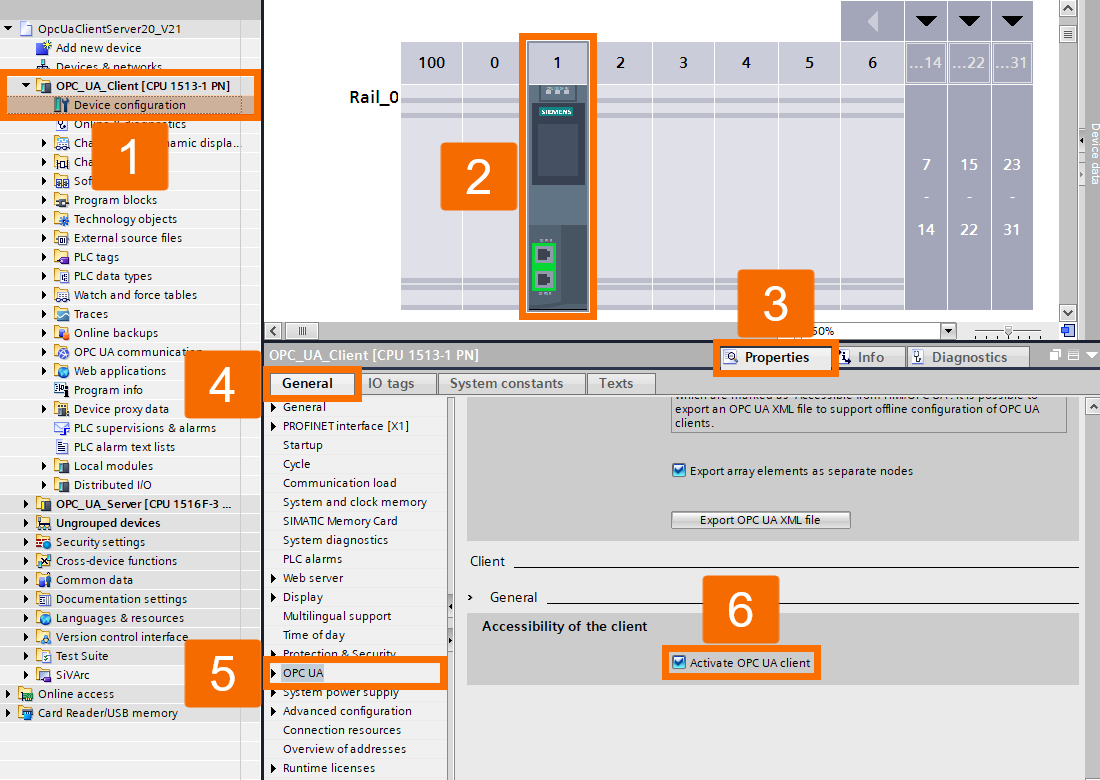The height and width of the screenshot is (780, 1100).
Task: Click the PLC supervisions & alarms icon
Action: tap(62, 428)
